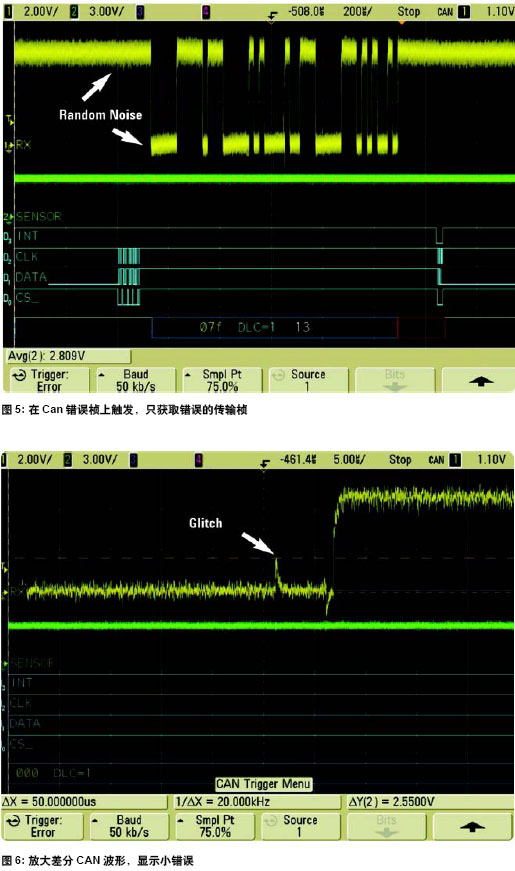Toggle the Stop run status in Figure 6

400,459
